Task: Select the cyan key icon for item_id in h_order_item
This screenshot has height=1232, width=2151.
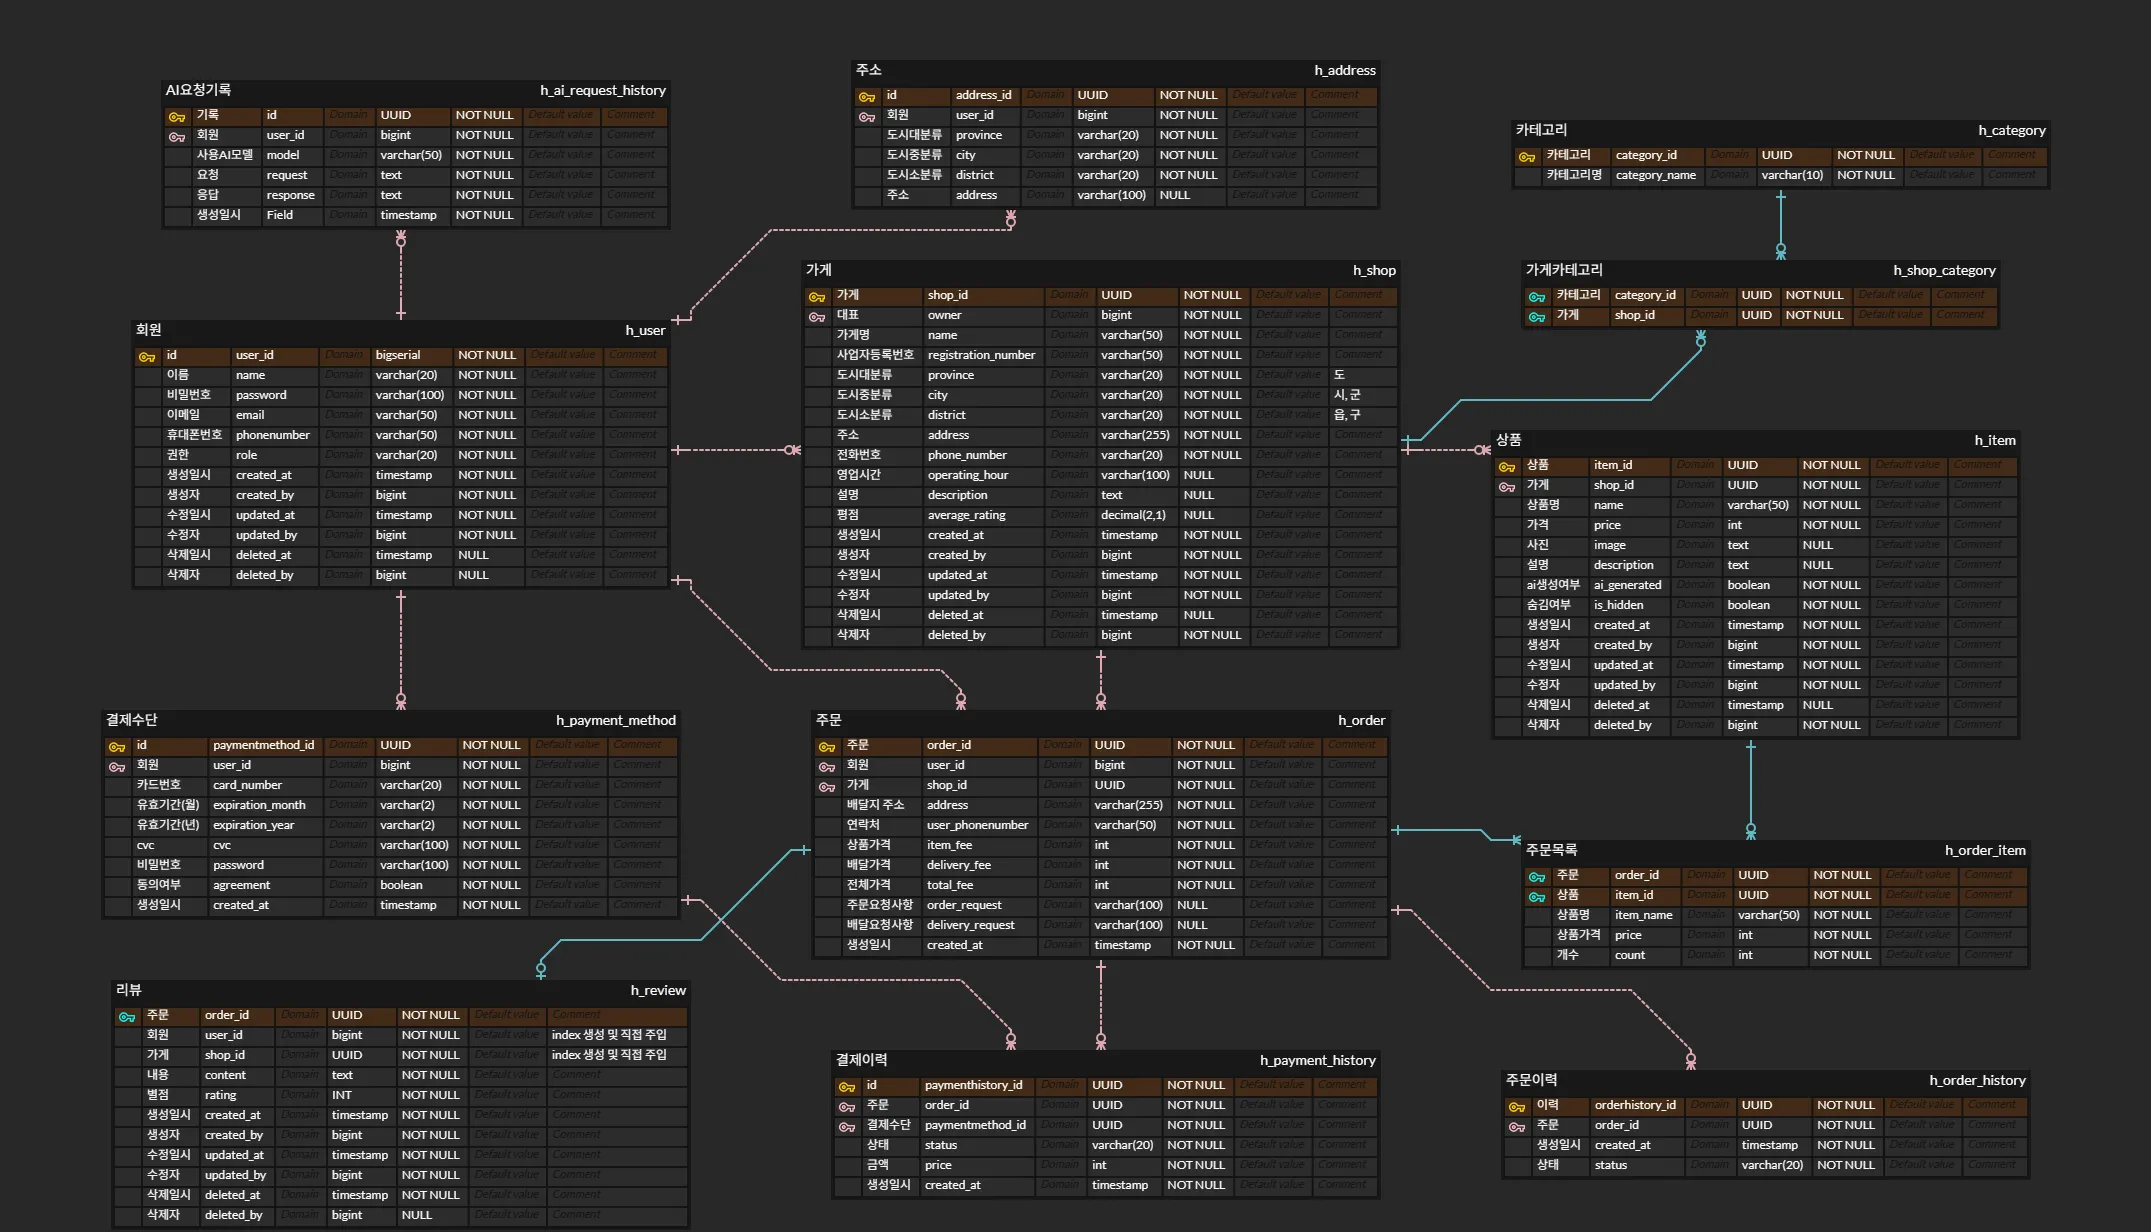Action: click(1537, 896)
